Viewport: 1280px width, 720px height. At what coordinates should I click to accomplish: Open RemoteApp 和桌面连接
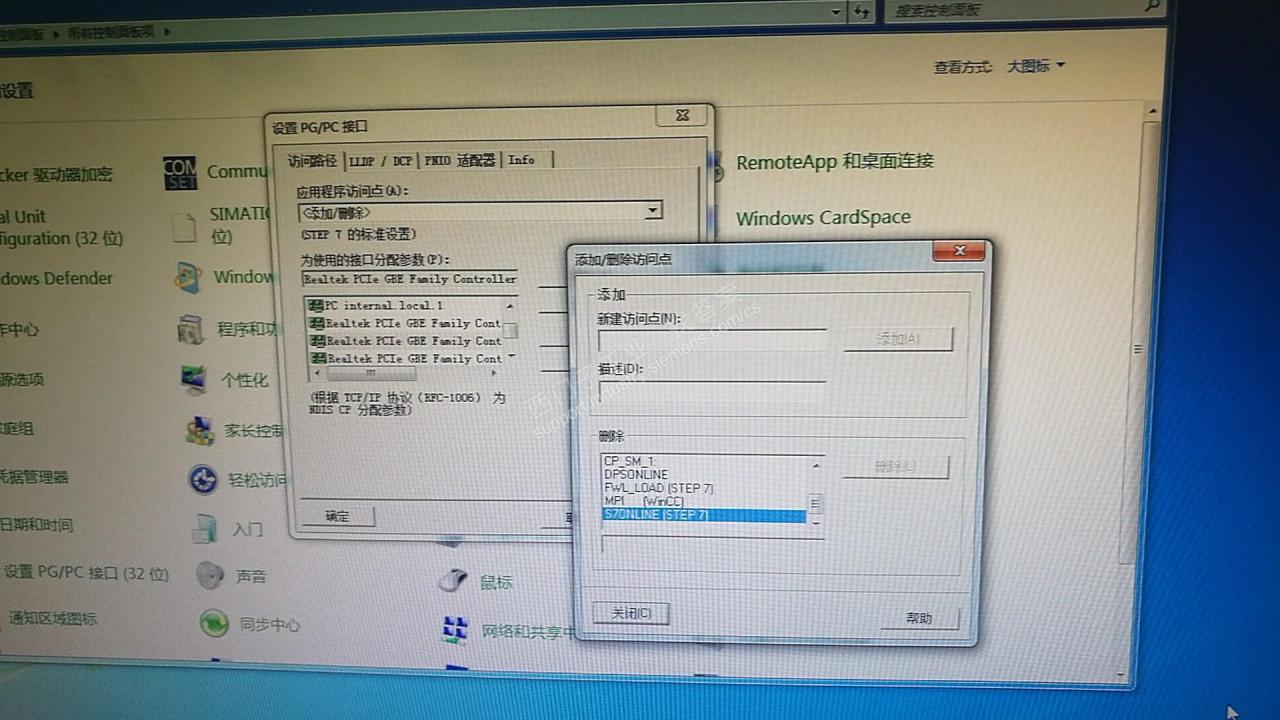pos(834,161)
